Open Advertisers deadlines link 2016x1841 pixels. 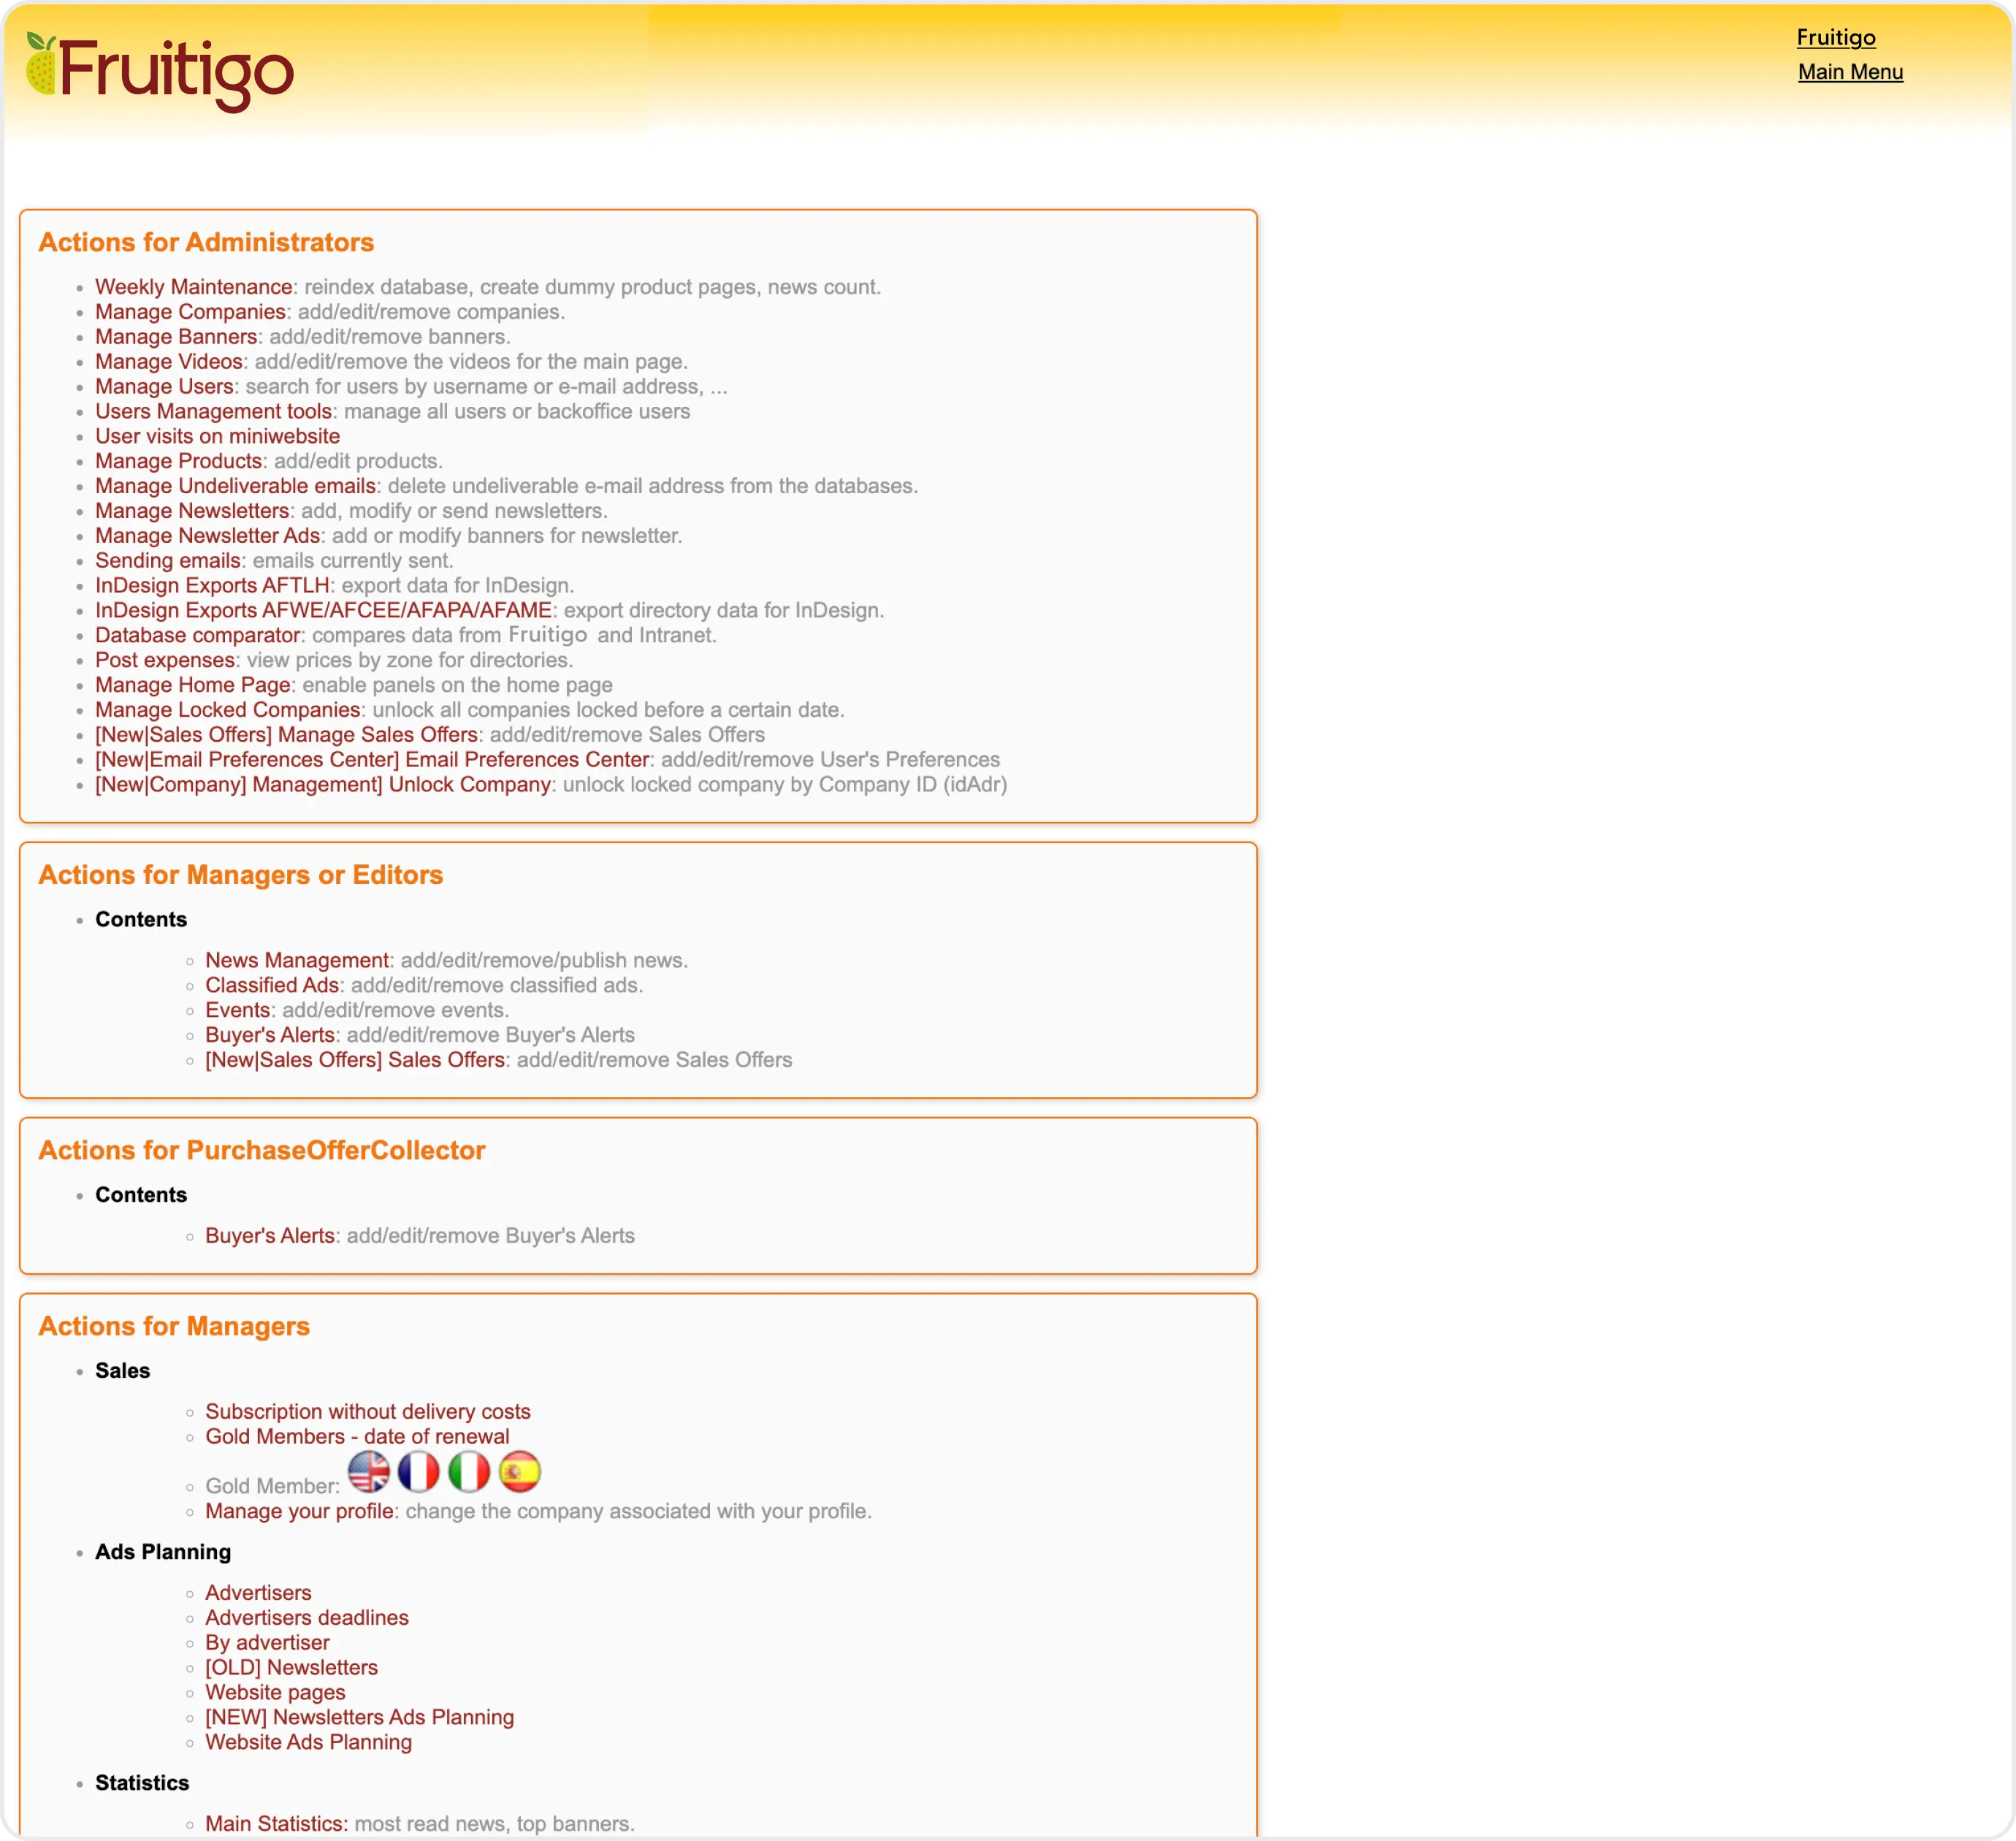click(307, 1618)
